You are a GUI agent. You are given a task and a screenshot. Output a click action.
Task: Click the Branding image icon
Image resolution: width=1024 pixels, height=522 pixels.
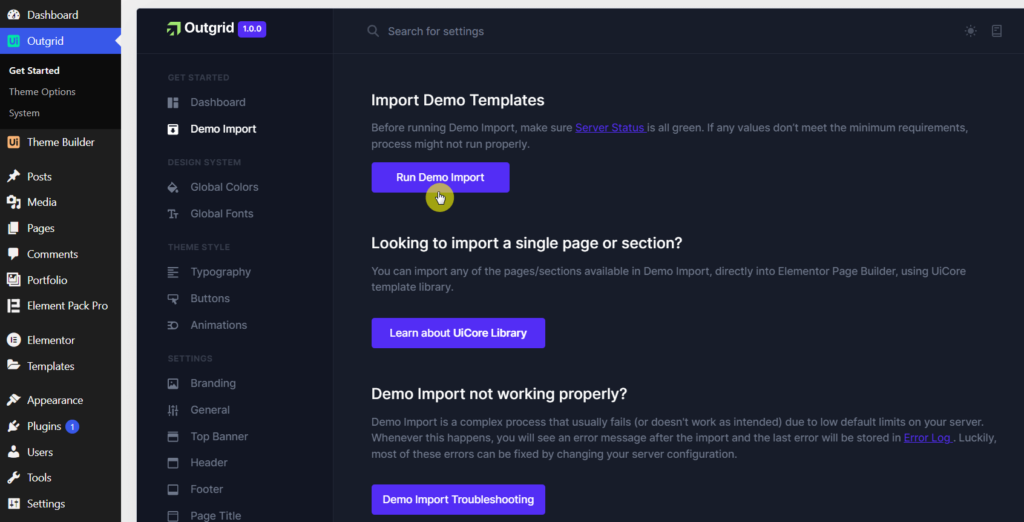[x=173, y=383]
